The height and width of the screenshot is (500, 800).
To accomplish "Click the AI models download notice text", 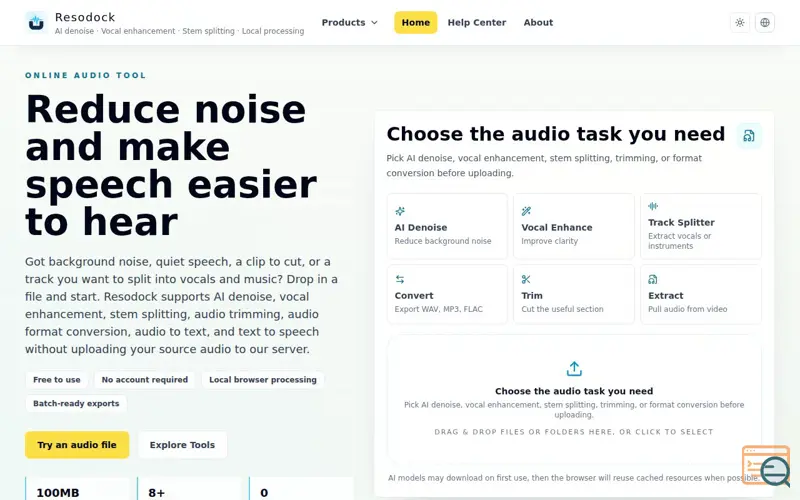I will [574, 478].
